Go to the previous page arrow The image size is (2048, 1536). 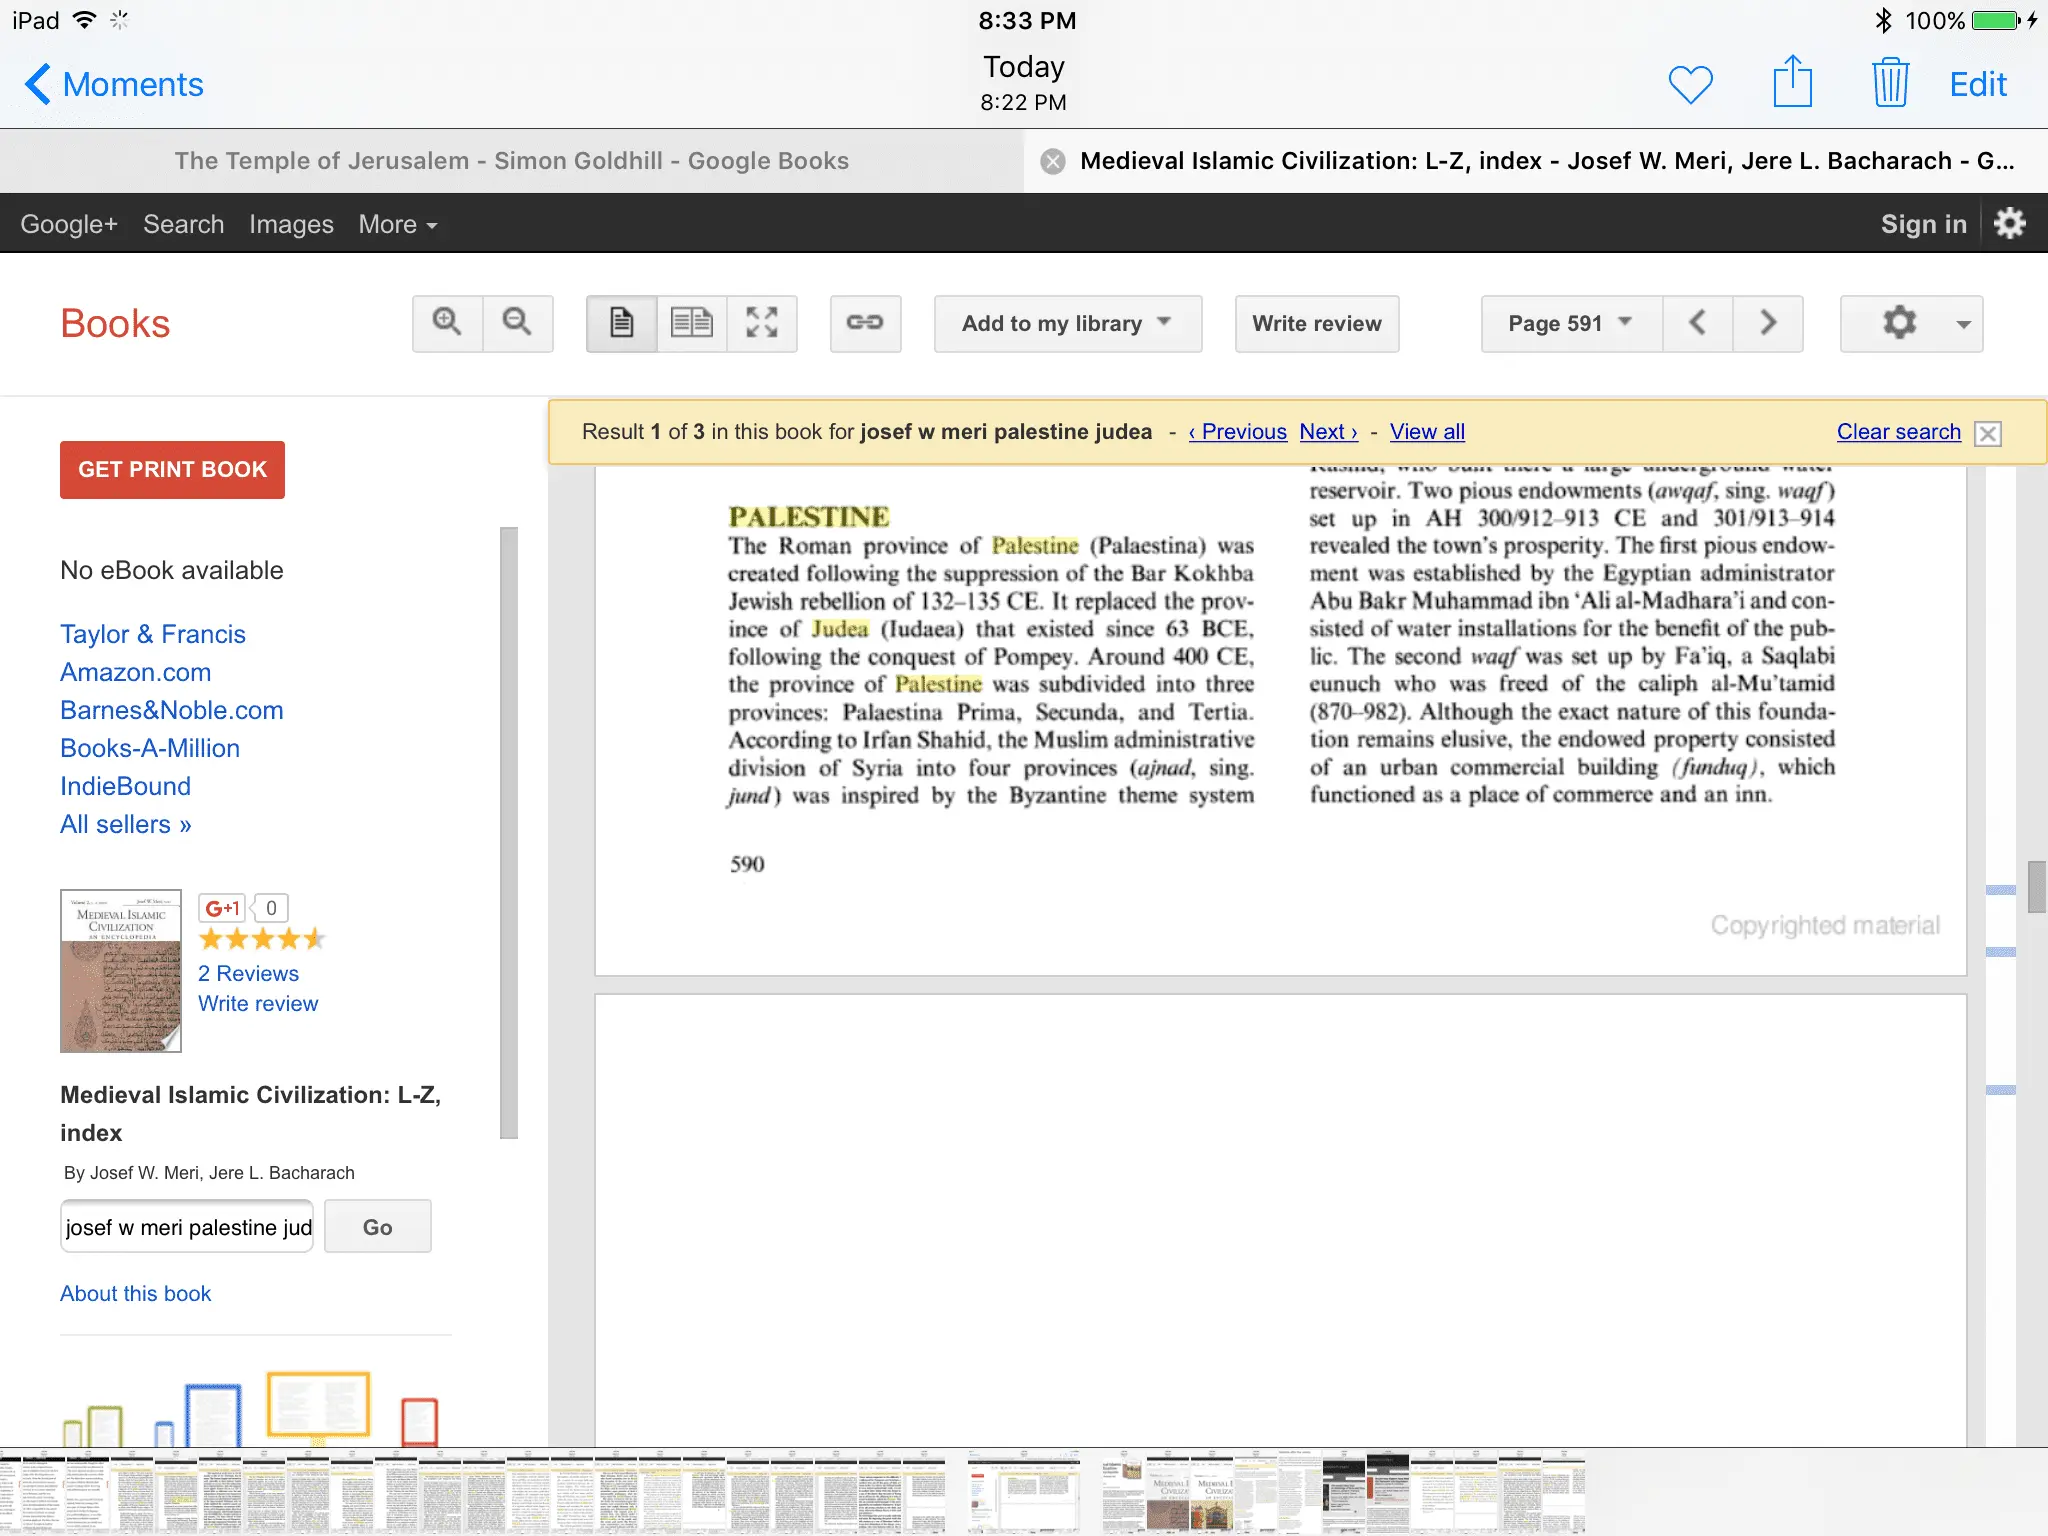click(1697, 323)
